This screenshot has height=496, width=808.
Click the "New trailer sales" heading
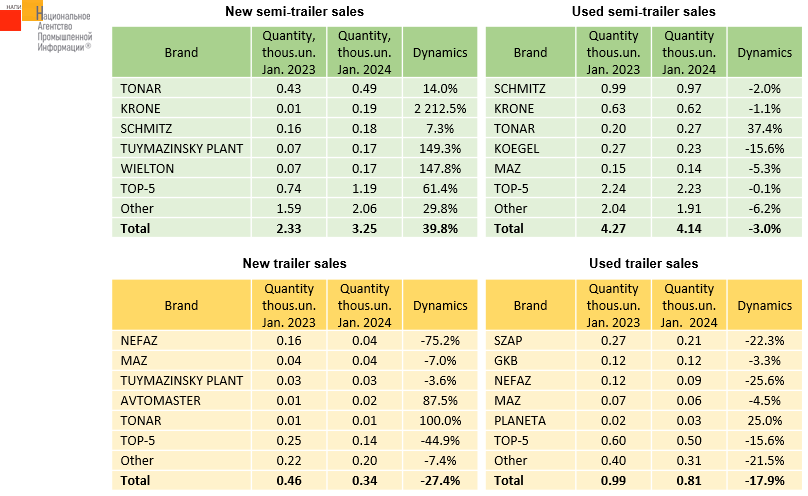pos(294,263)
